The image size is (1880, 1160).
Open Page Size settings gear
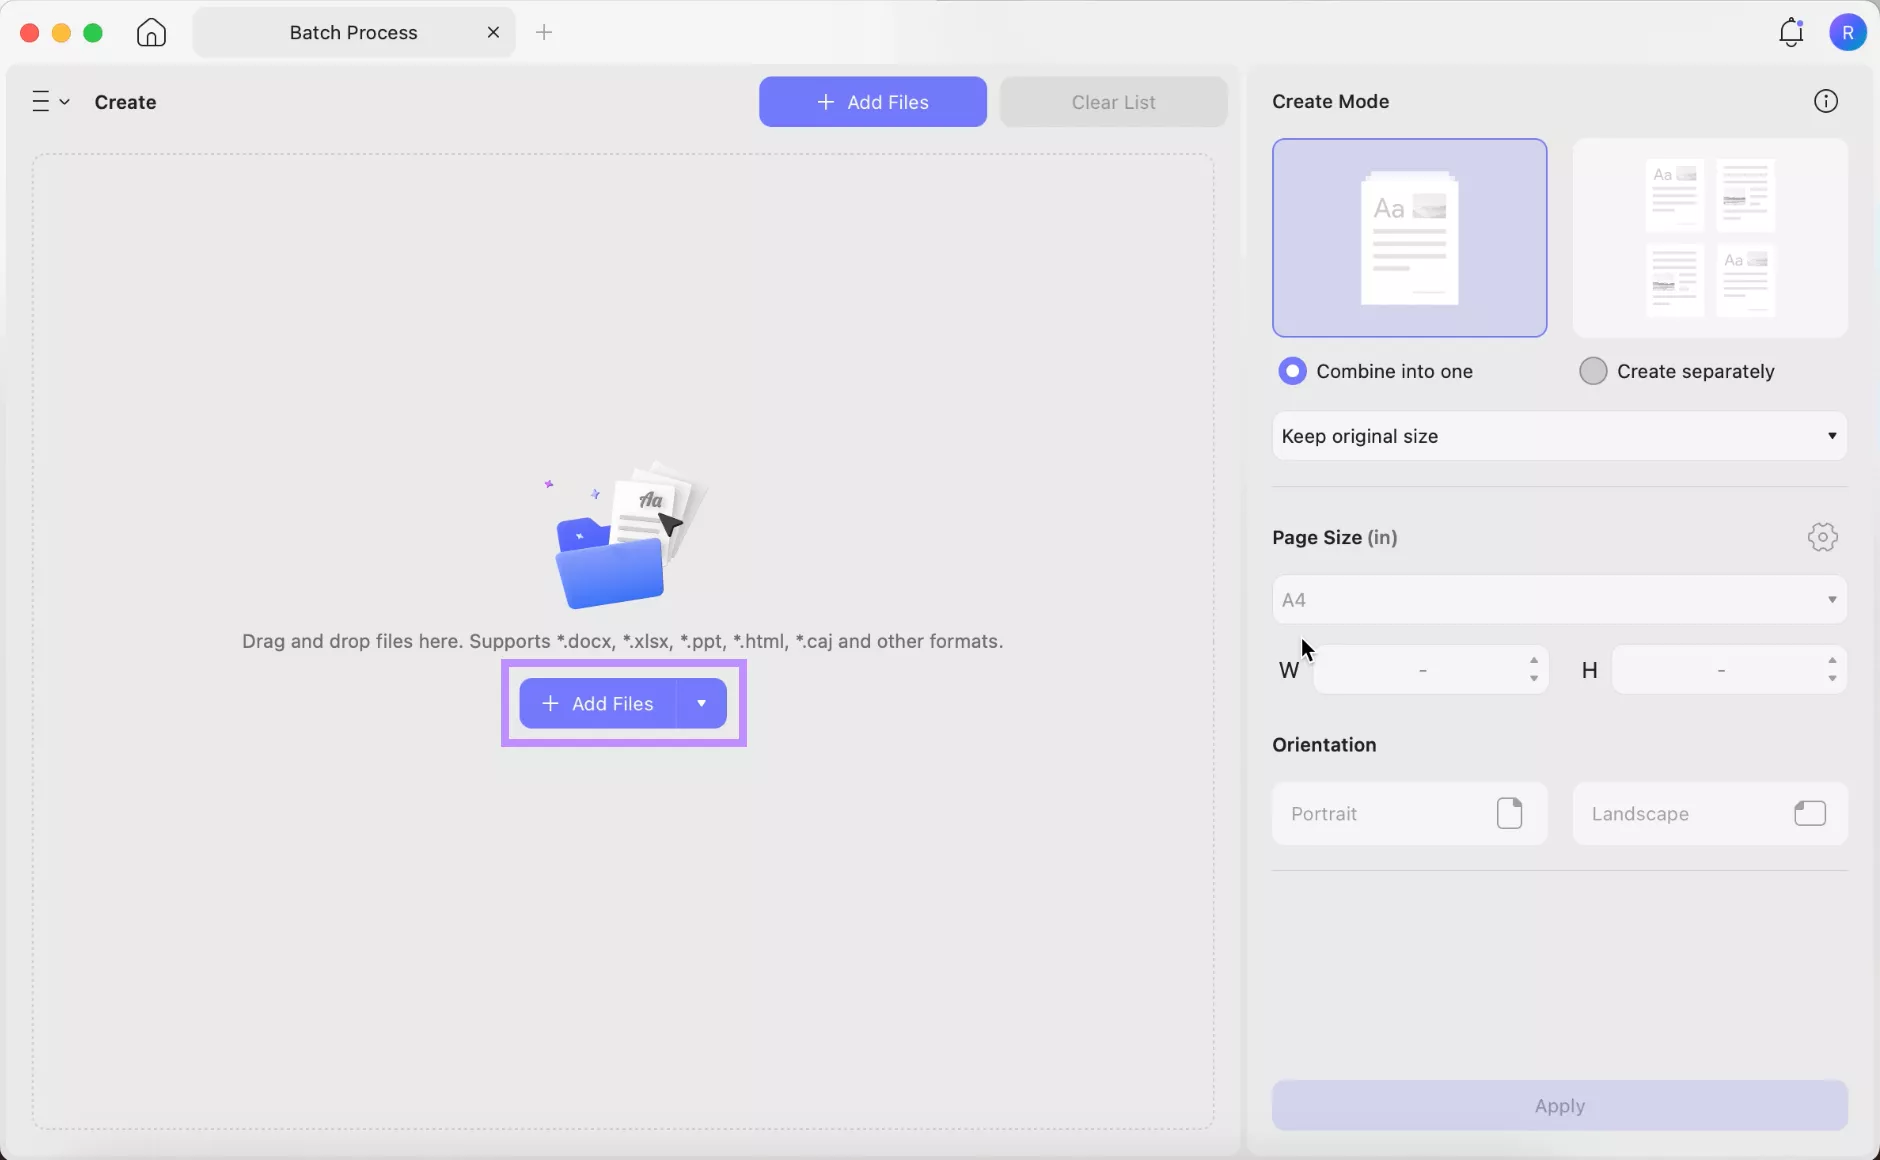click(1822, 537)
